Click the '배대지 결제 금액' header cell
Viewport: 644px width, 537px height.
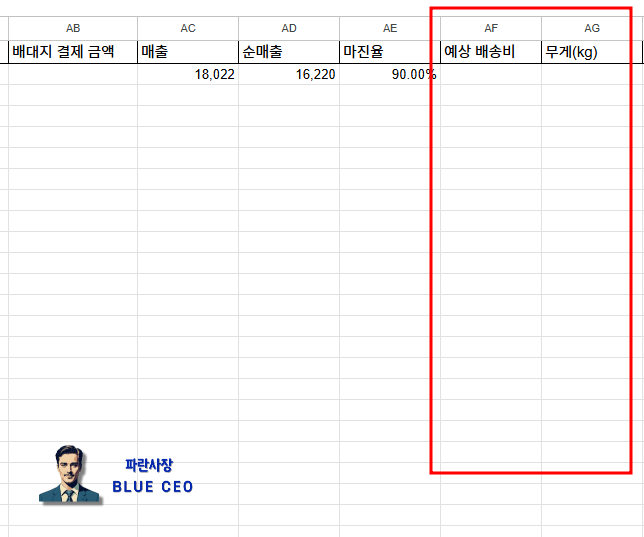[x=73, y=52]
